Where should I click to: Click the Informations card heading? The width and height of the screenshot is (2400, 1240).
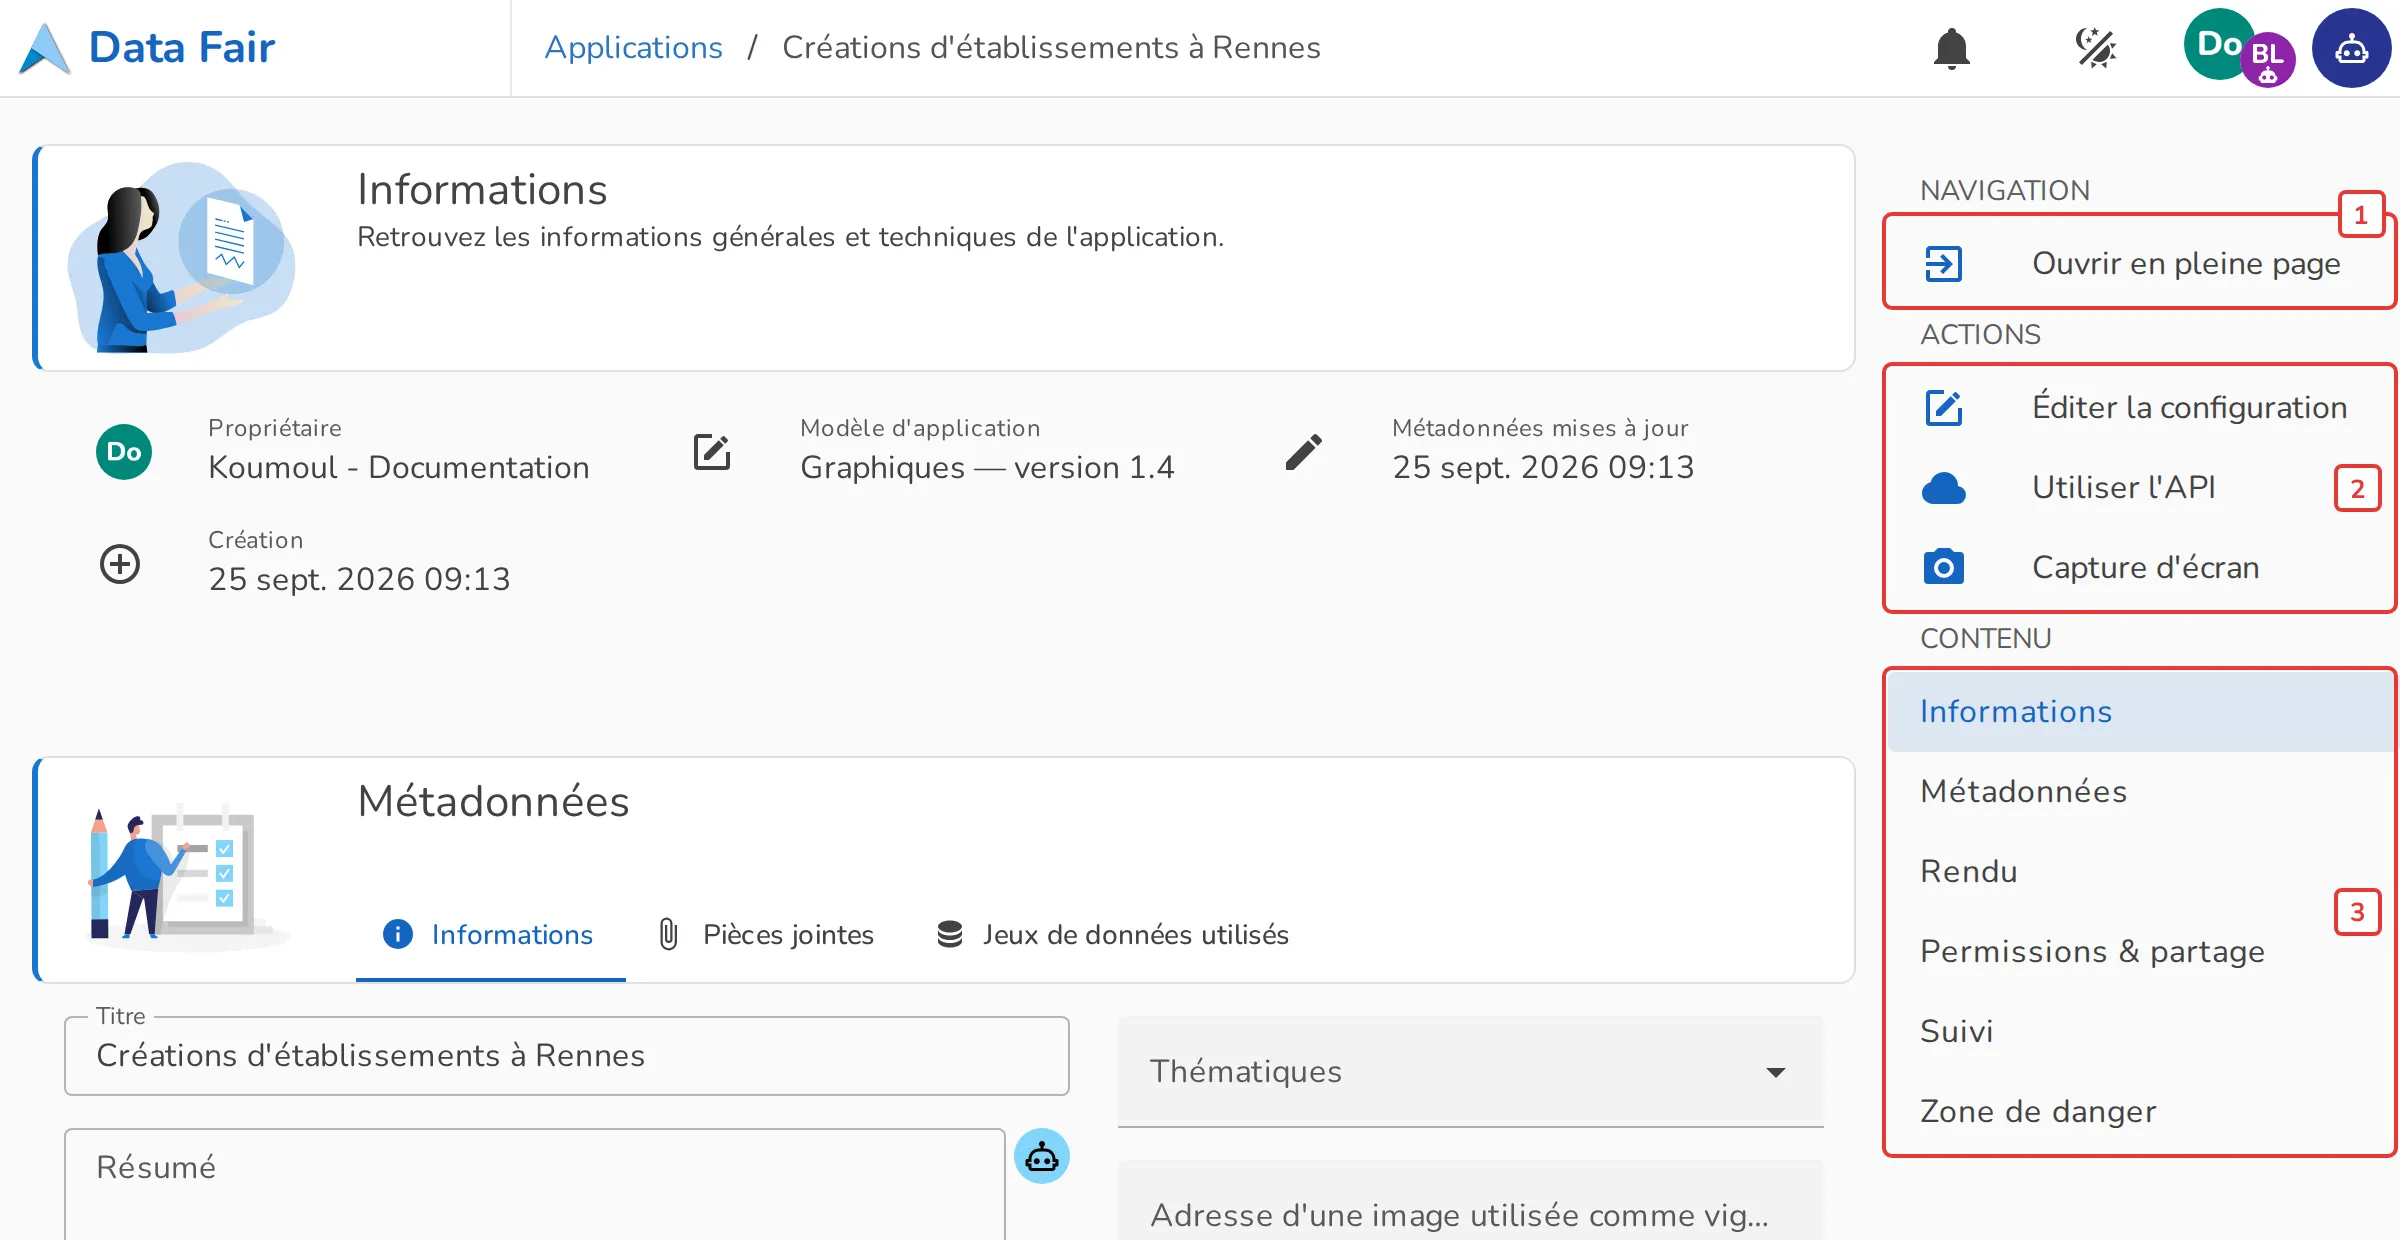[482, 190]
